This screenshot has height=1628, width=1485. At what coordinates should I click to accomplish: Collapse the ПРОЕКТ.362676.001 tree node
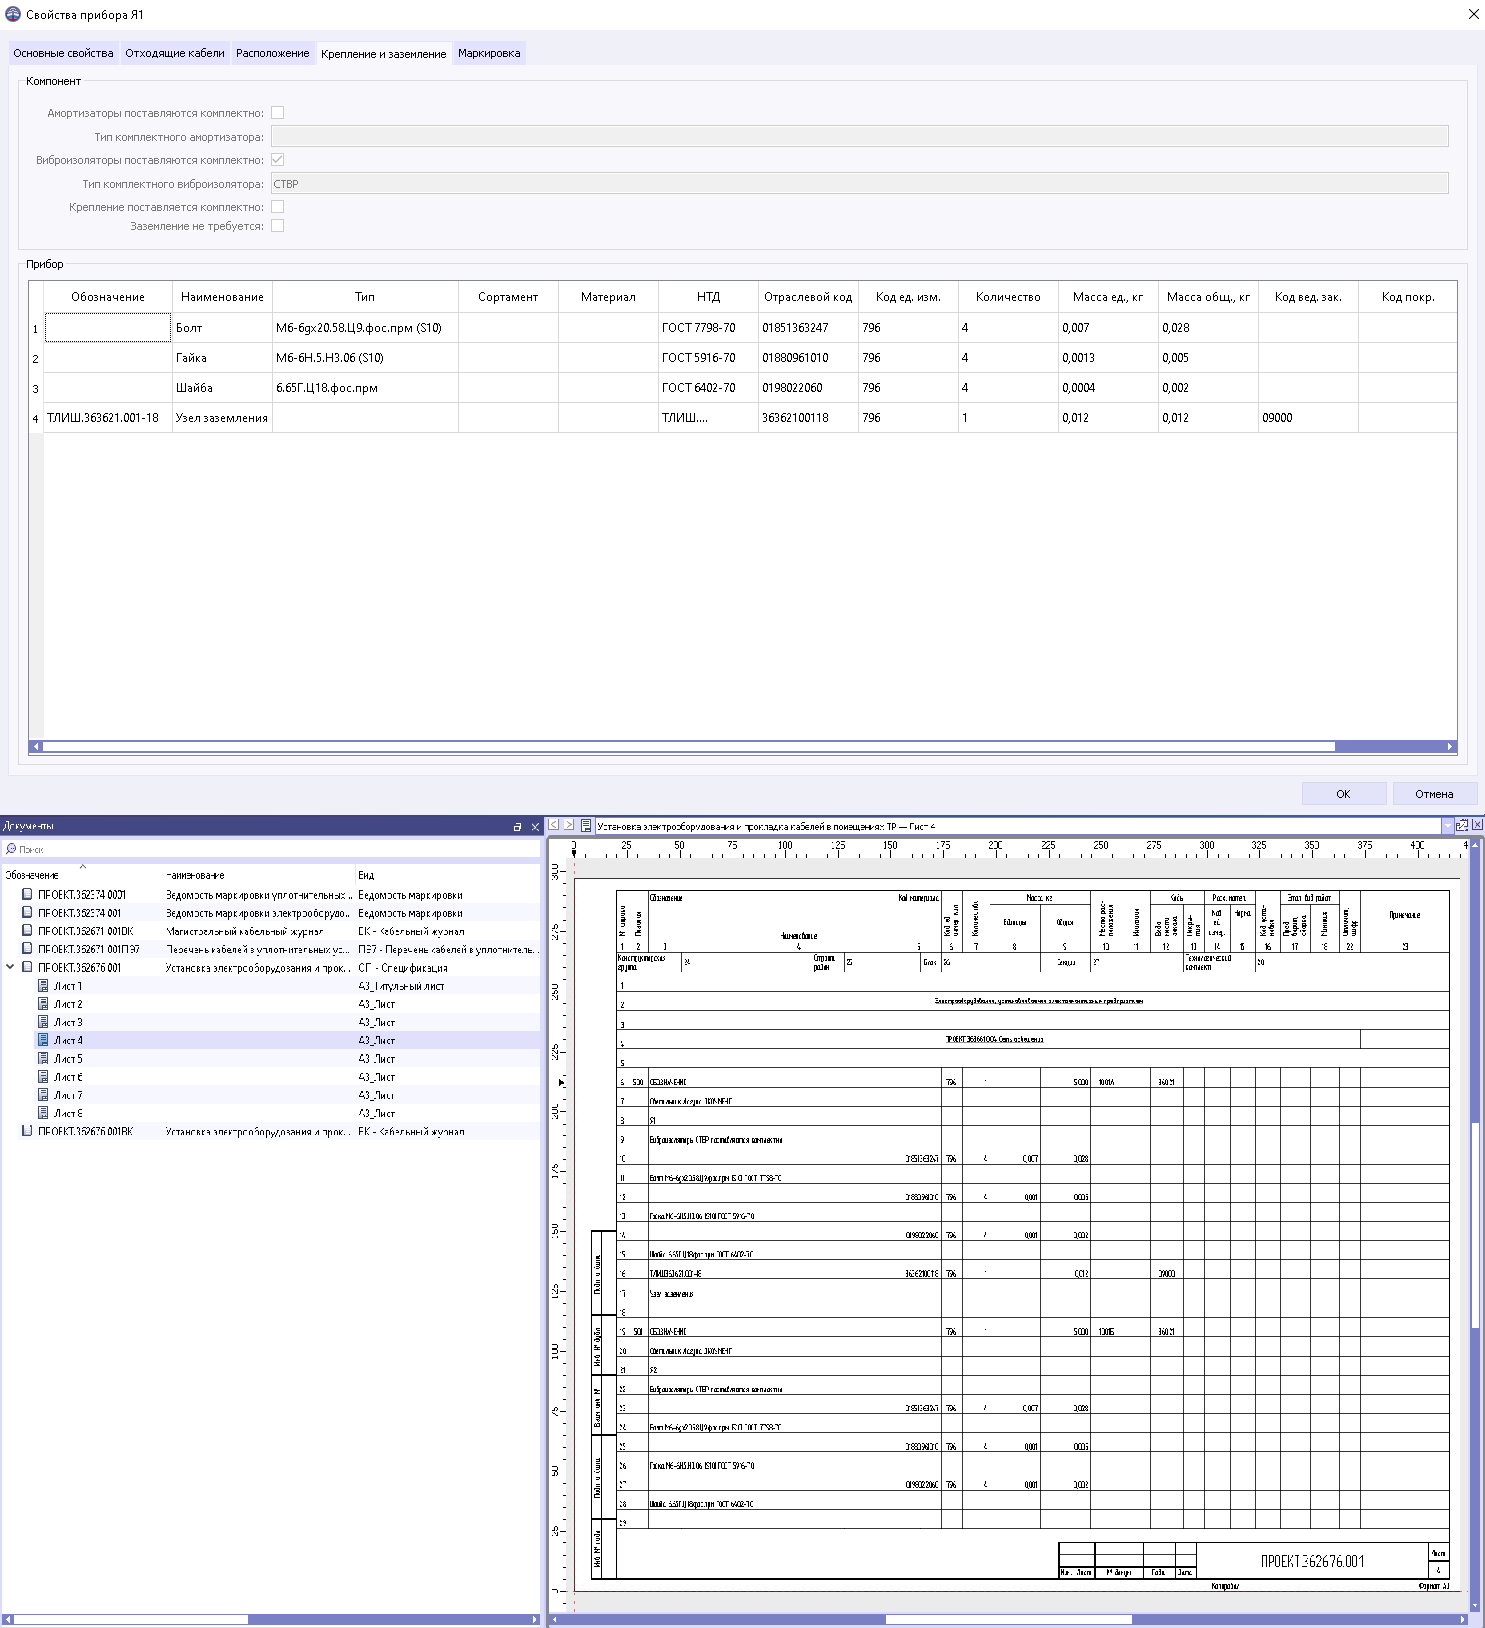(10, 967)
